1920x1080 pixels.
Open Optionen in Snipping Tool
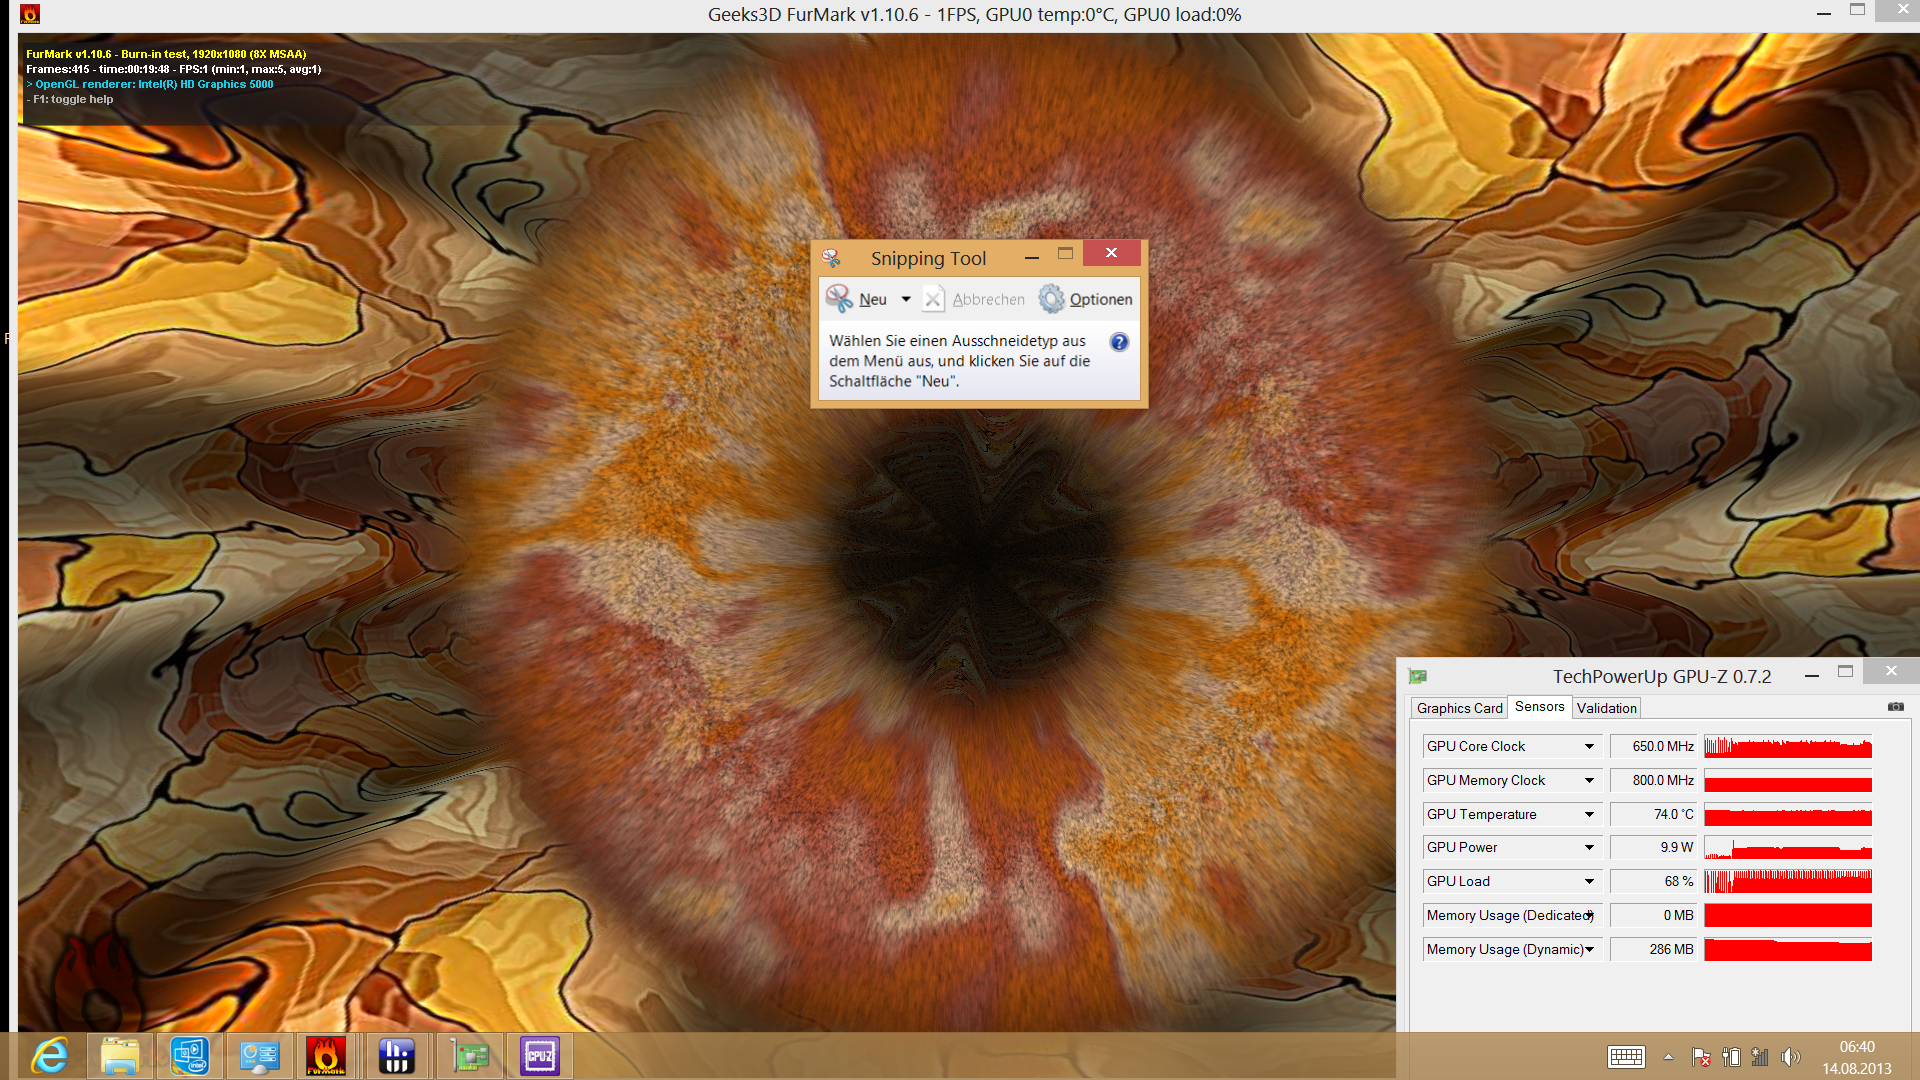[1086, 299]
